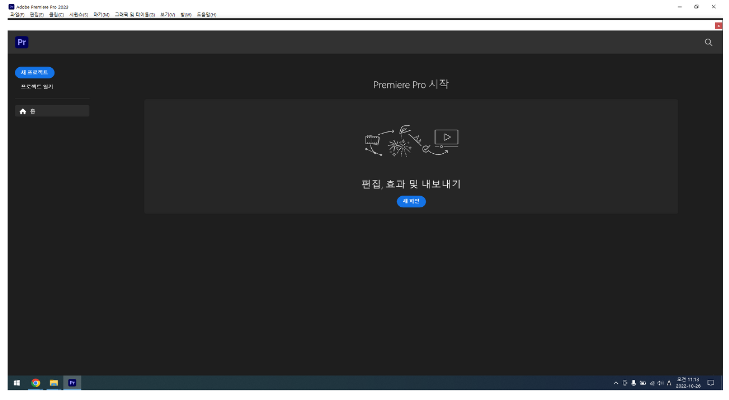Close the red X panel button
The width and height of the screenshot is (729, 400).
click(718, 26)
